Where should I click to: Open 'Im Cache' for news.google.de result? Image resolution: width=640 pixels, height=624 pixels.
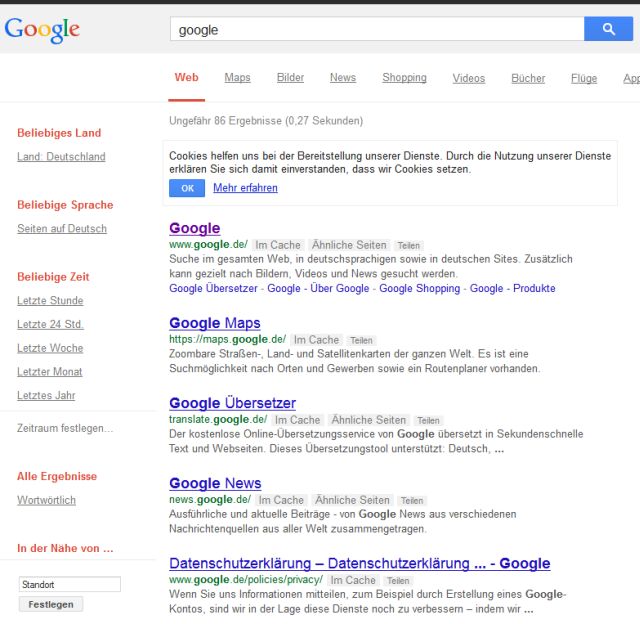point(281,500)
